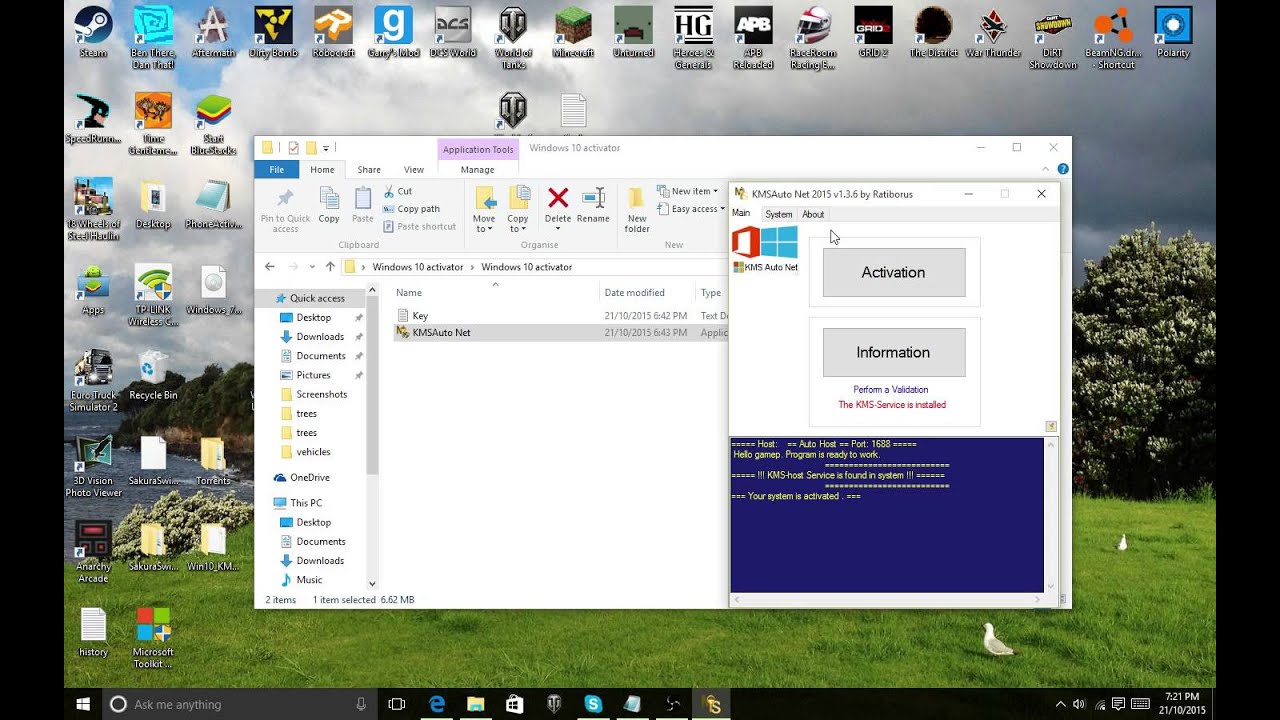The width and height of the screenshot is (1280, 720).
Task: Click the Paste icon in the ribbon
Action: click(x=363, y=198)
